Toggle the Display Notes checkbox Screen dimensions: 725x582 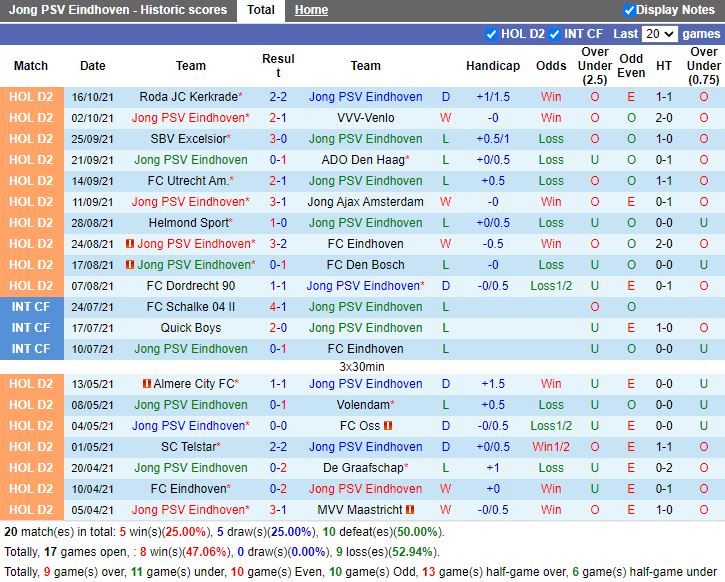coord(629,10)
